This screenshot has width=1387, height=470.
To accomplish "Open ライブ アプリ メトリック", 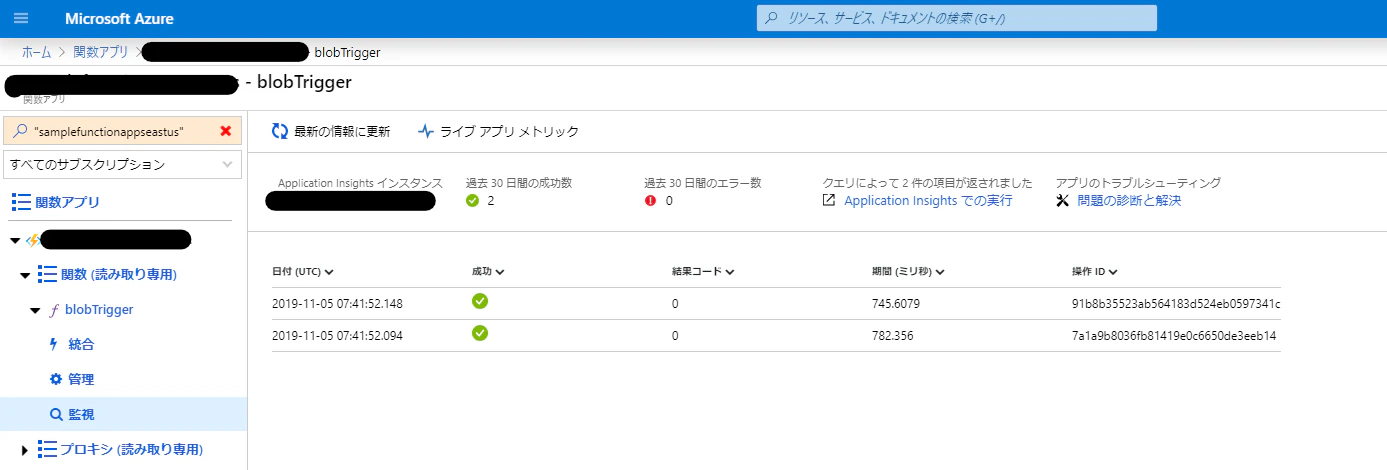I will 509,131.
